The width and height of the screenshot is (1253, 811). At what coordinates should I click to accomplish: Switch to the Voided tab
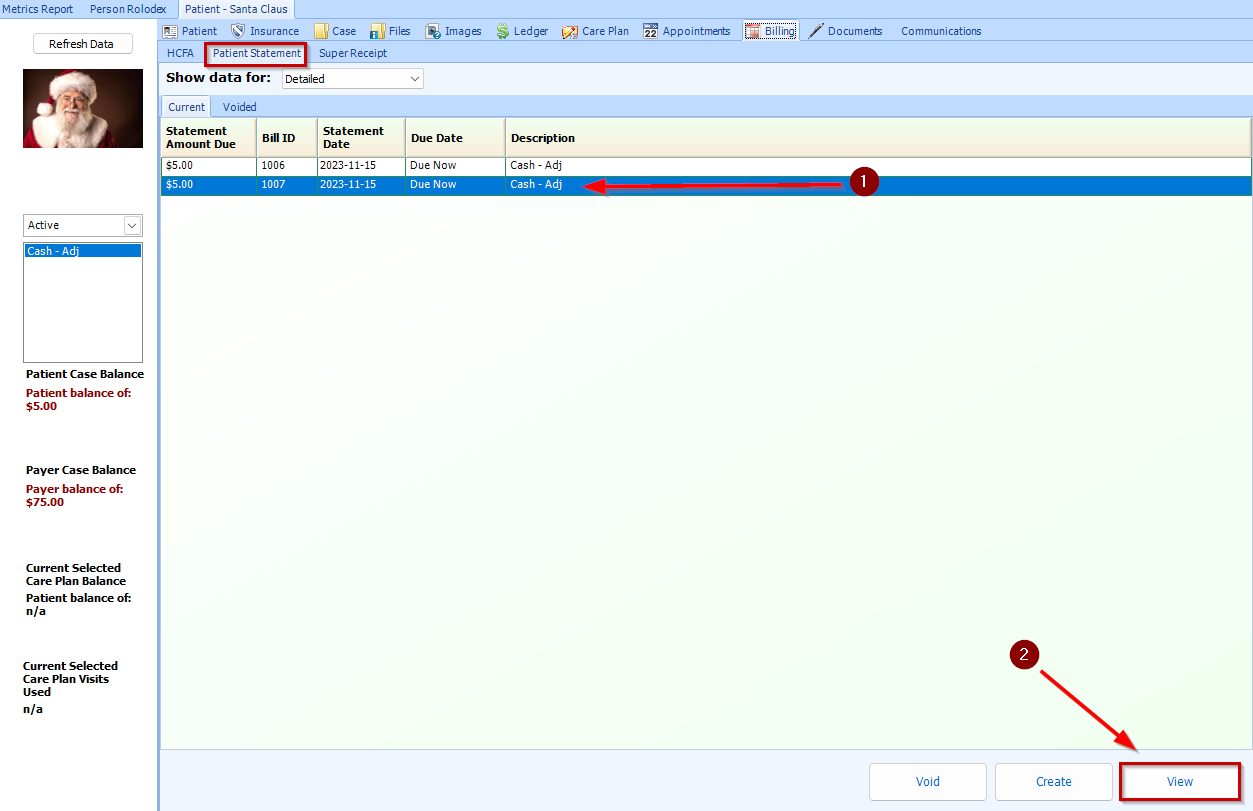click(x=239, y=107)
